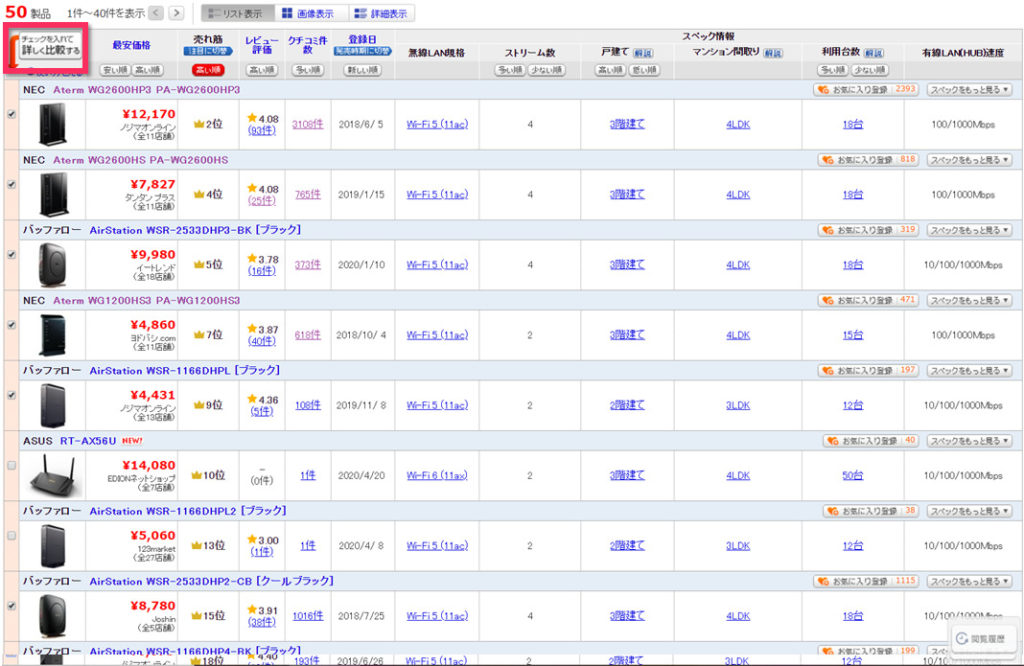Image resolution: width=1024 pixels, height=666 pixels.
Task: Add WSR-1166DHPL2 to favorites
Action: coord(871,511)
